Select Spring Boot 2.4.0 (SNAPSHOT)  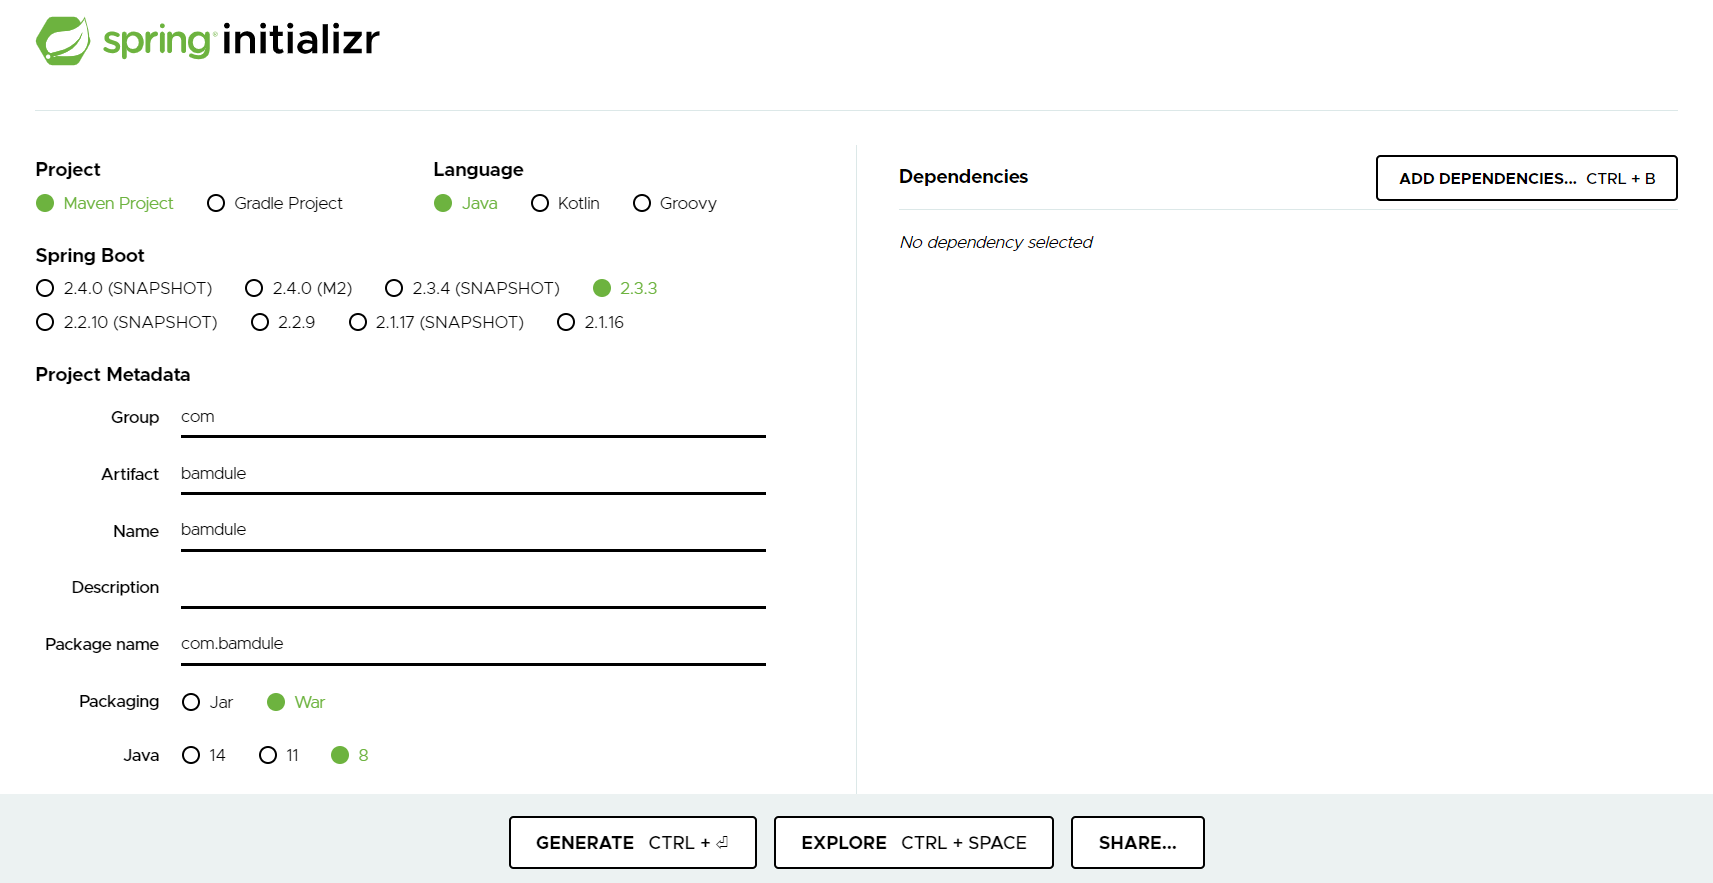tap(124, 288)
